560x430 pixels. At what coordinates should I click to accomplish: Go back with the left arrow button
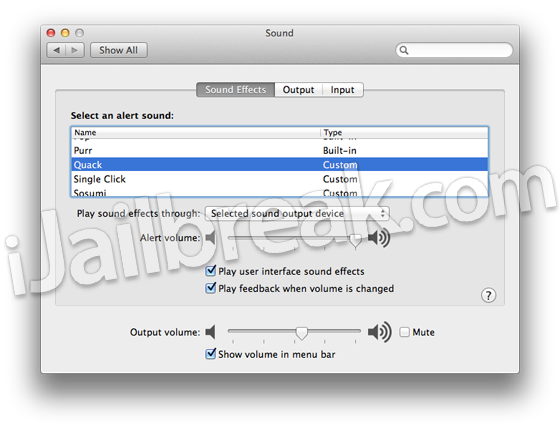[56, 50]
